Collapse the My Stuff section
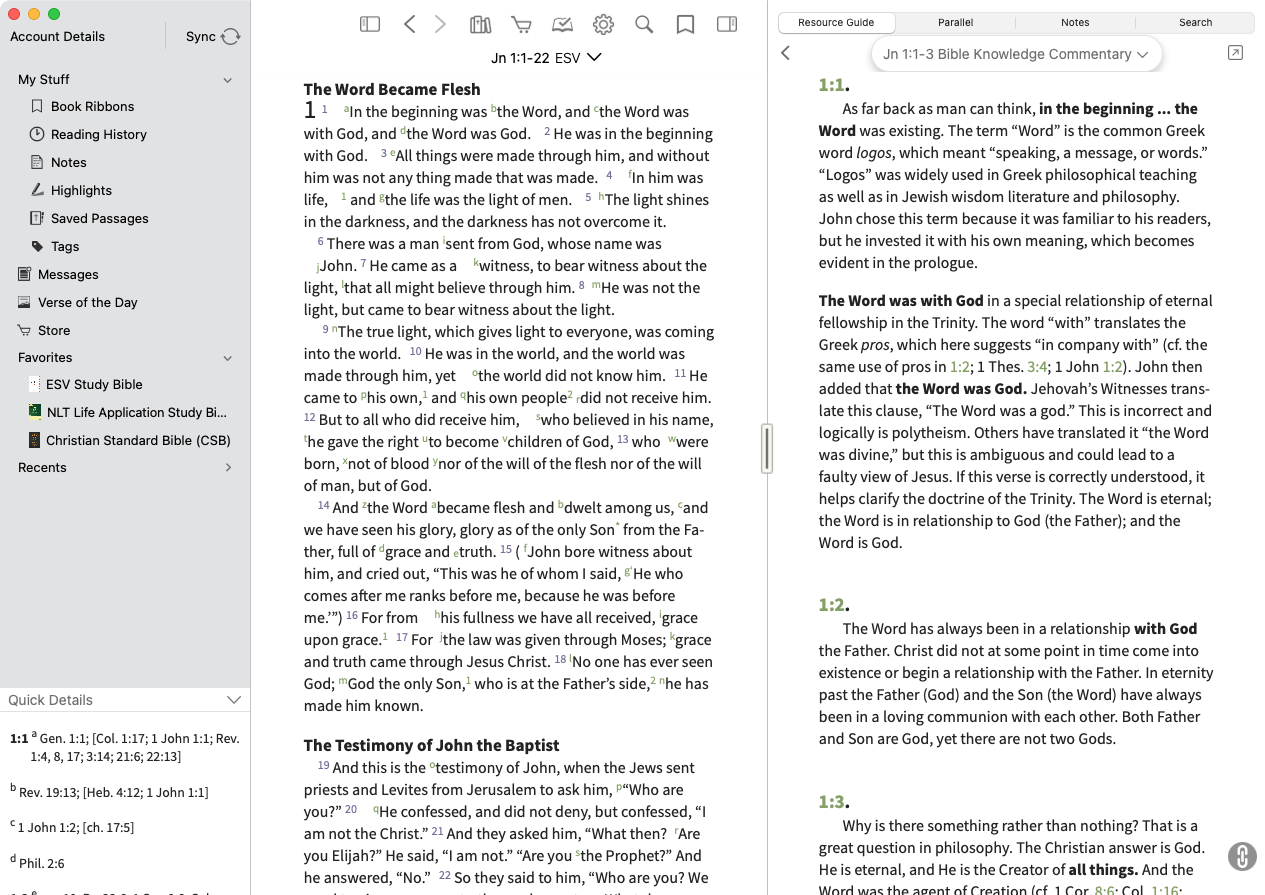1265x895 pixels. coord(227,80)
